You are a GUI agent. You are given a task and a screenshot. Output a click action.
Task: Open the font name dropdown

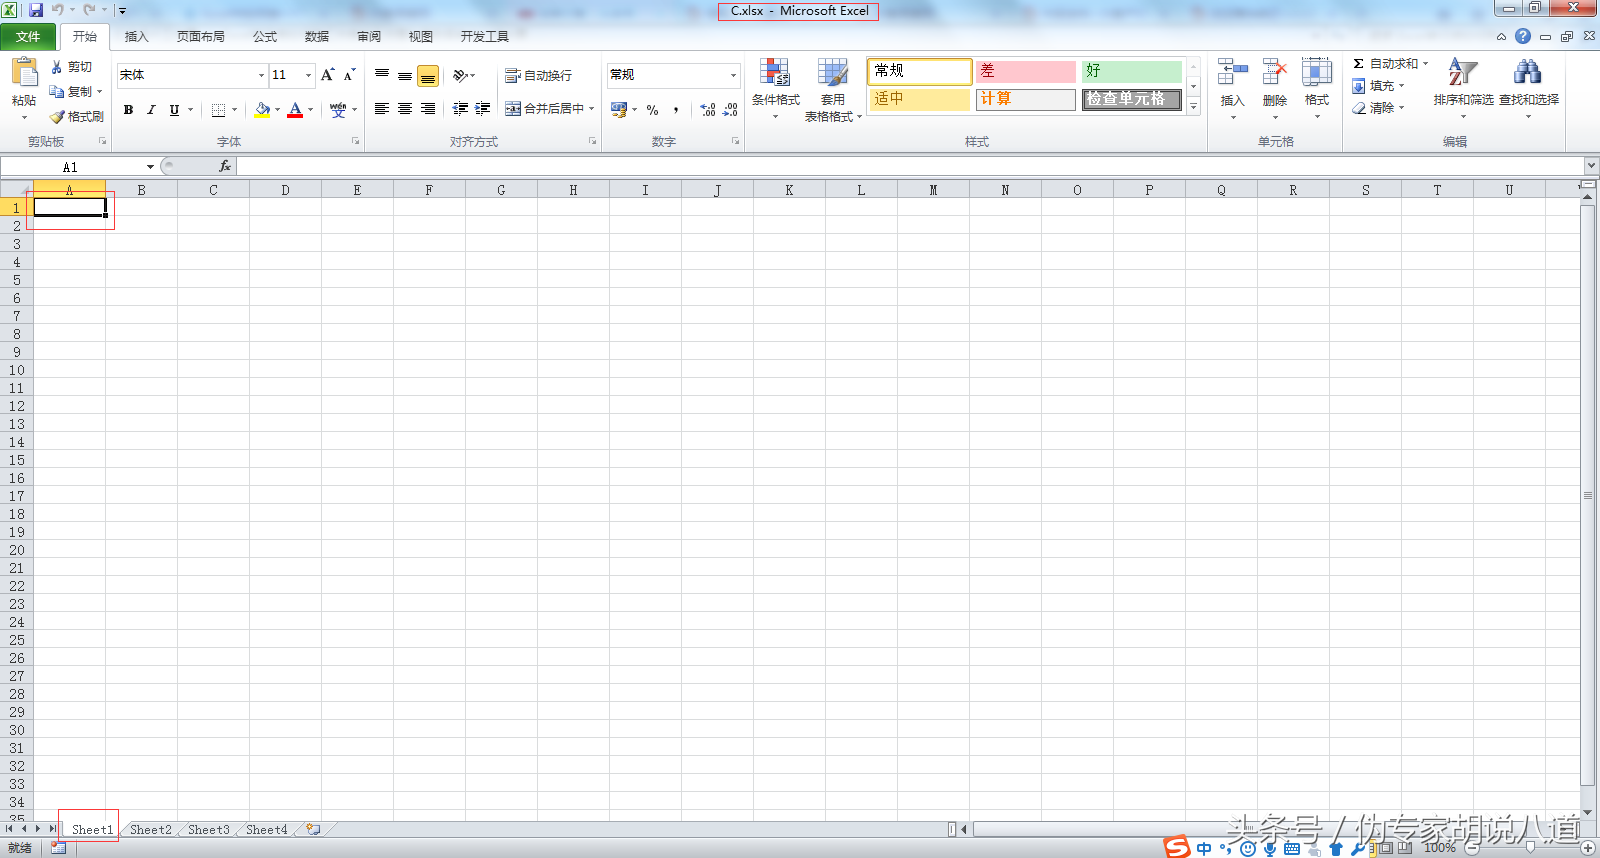[261, 75]
